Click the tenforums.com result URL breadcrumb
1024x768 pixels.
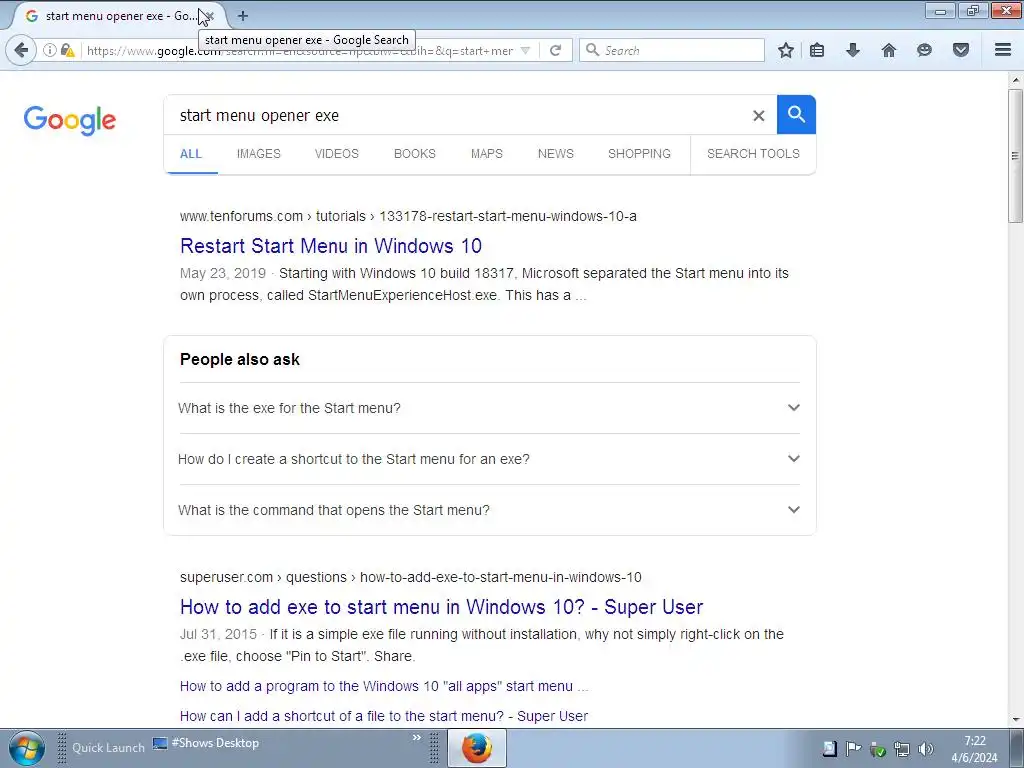tap(408, 216)
